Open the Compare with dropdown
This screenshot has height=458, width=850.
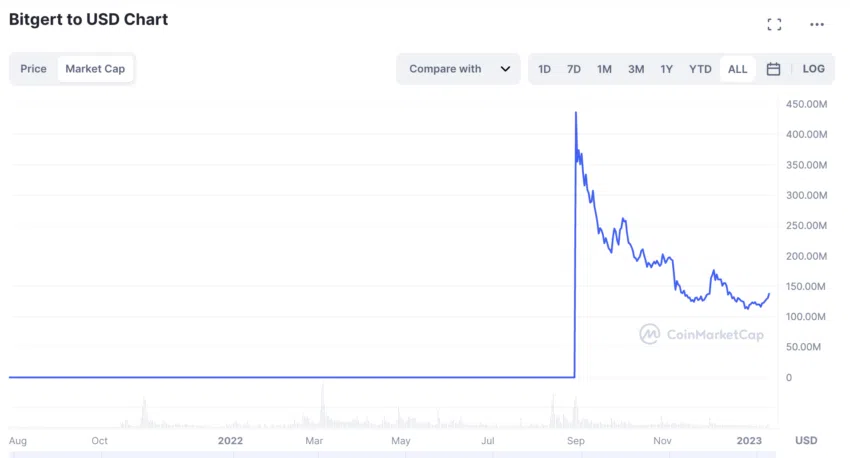[x=446, y=69]
